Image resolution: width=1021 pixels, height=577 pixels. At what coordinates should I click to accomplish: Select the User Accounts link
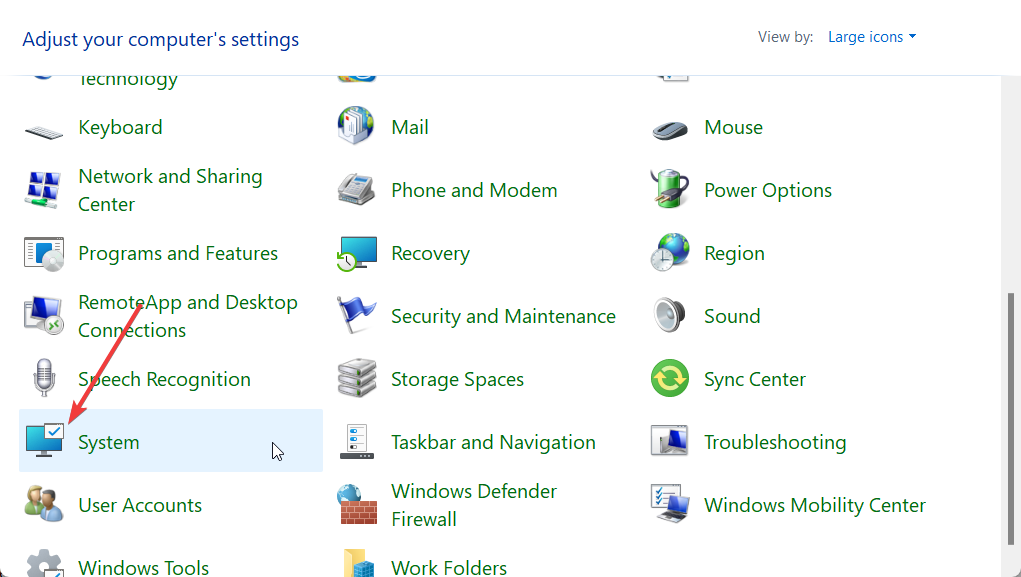(x=140, y=505)
